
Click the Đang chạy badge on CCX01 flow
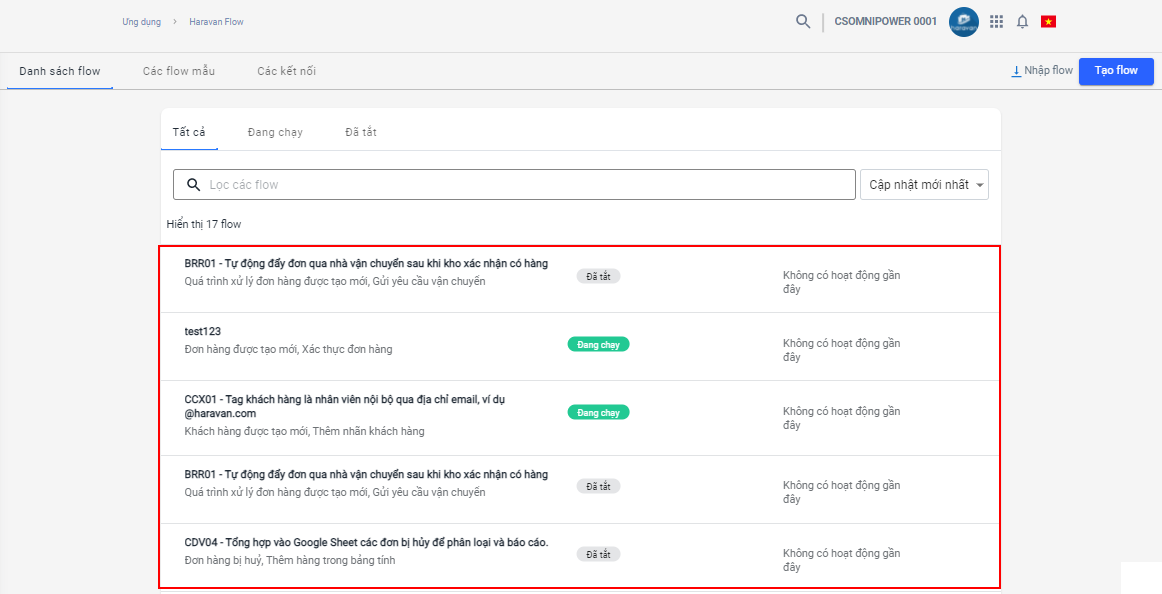598,413
